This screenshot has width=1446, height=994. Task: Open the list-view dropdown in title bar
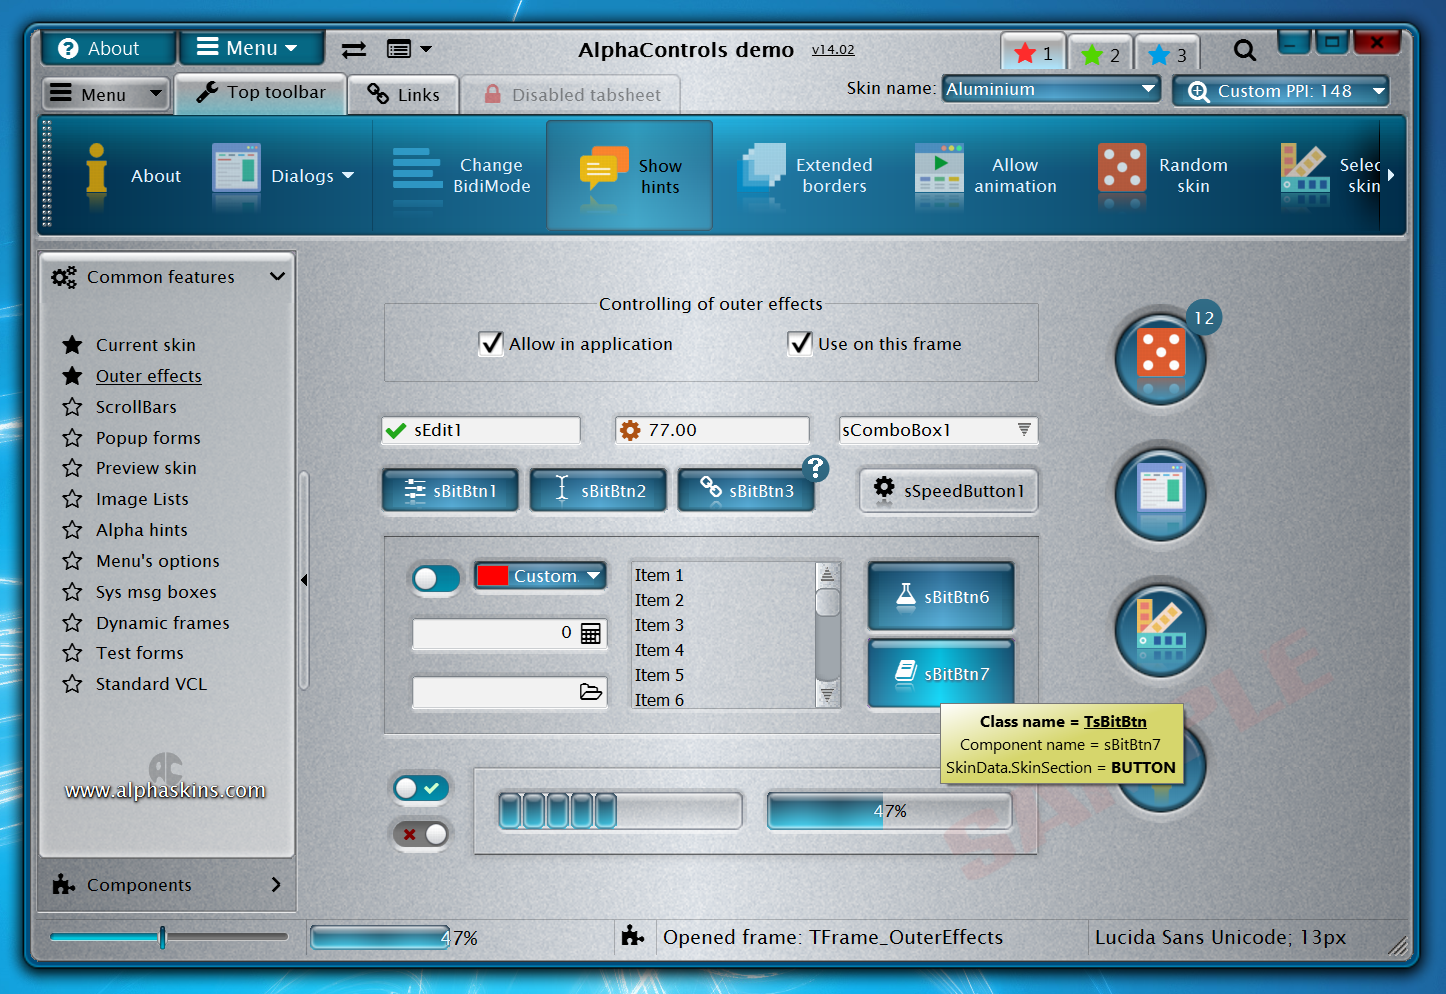[409, 49]
